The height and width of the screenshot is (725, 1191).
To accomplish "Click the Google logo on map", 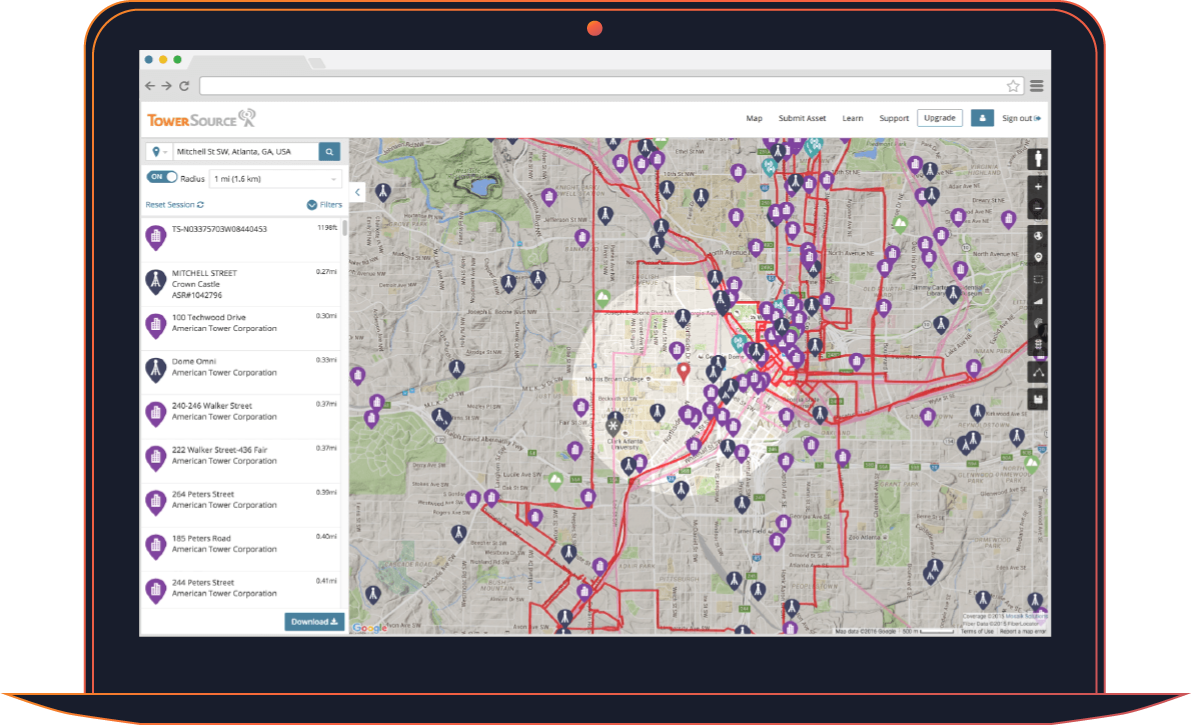I will [x=370, y=628].
